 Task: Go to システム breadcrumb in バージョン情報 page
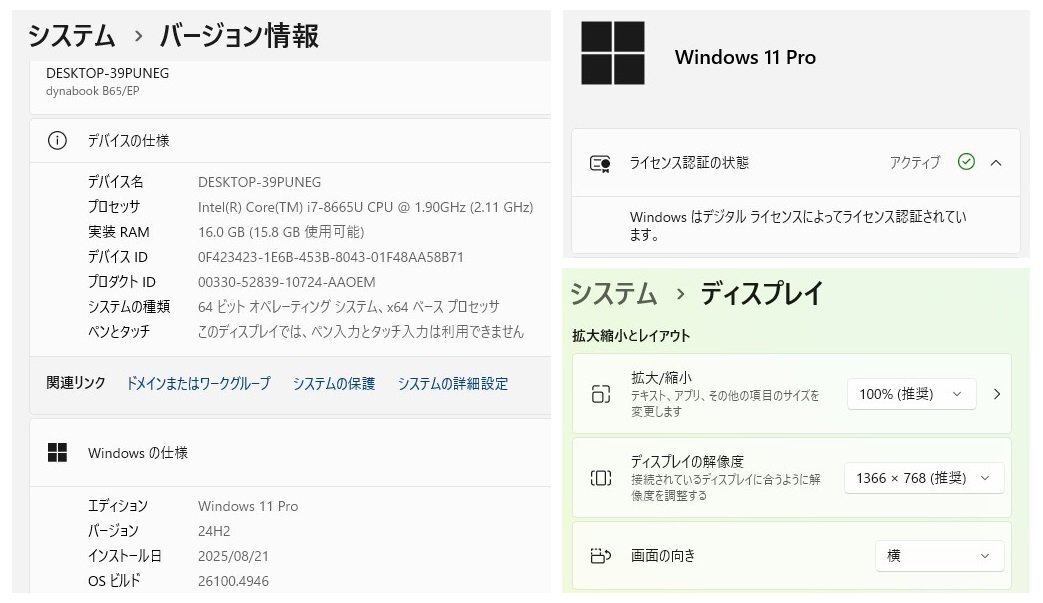click(71, 35)
